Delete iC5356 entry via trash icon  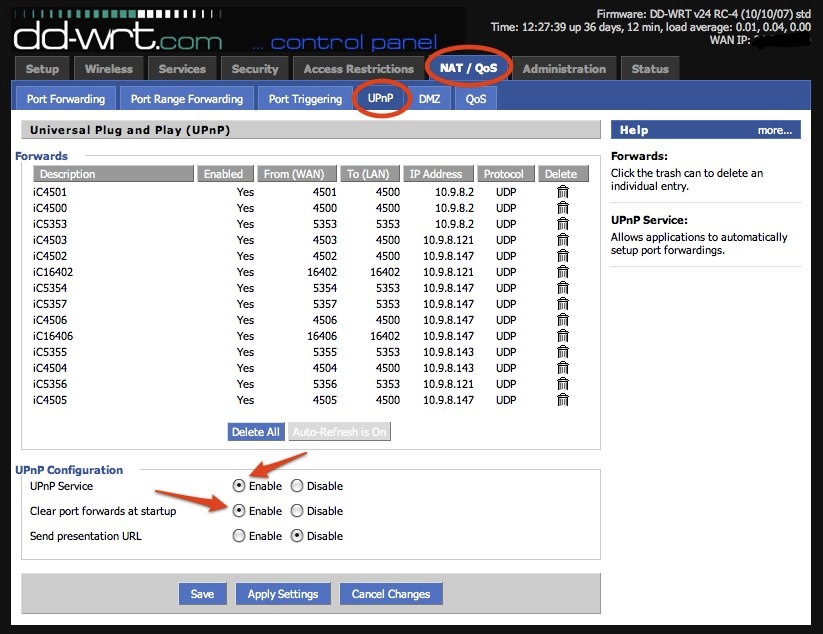563,384
